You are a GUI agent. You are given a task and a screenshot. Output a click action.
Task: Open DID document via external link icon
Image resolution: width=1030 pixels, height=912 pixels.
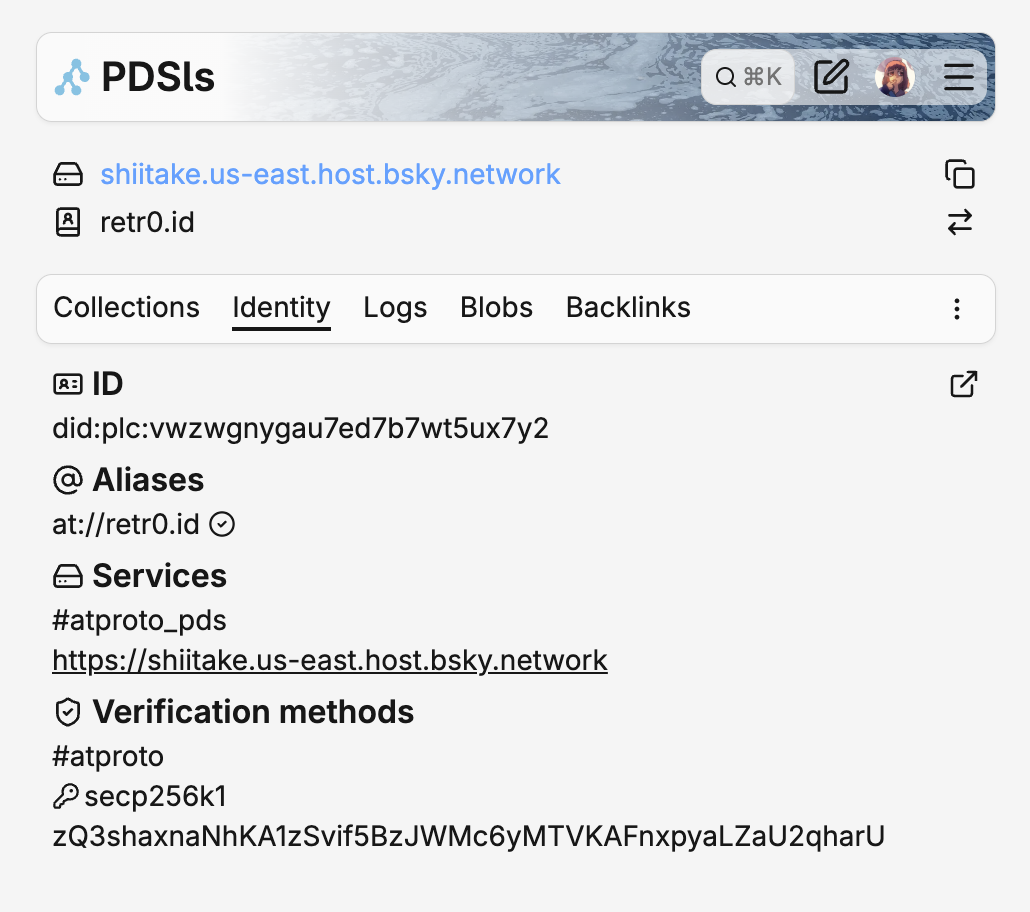963,384
